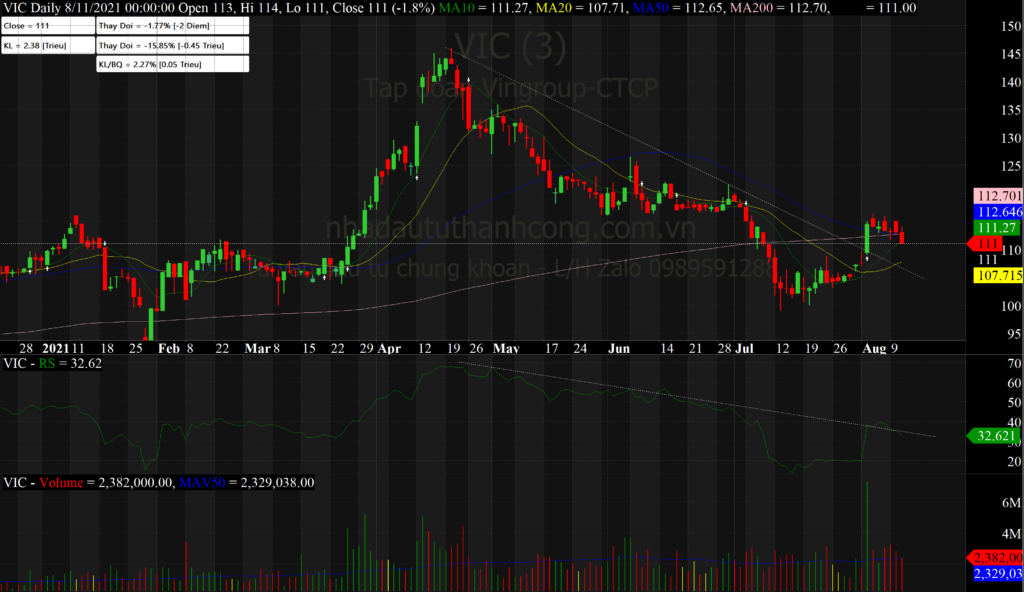Click the 'Thay Doi = -1.77%' info box

[170, 27]
